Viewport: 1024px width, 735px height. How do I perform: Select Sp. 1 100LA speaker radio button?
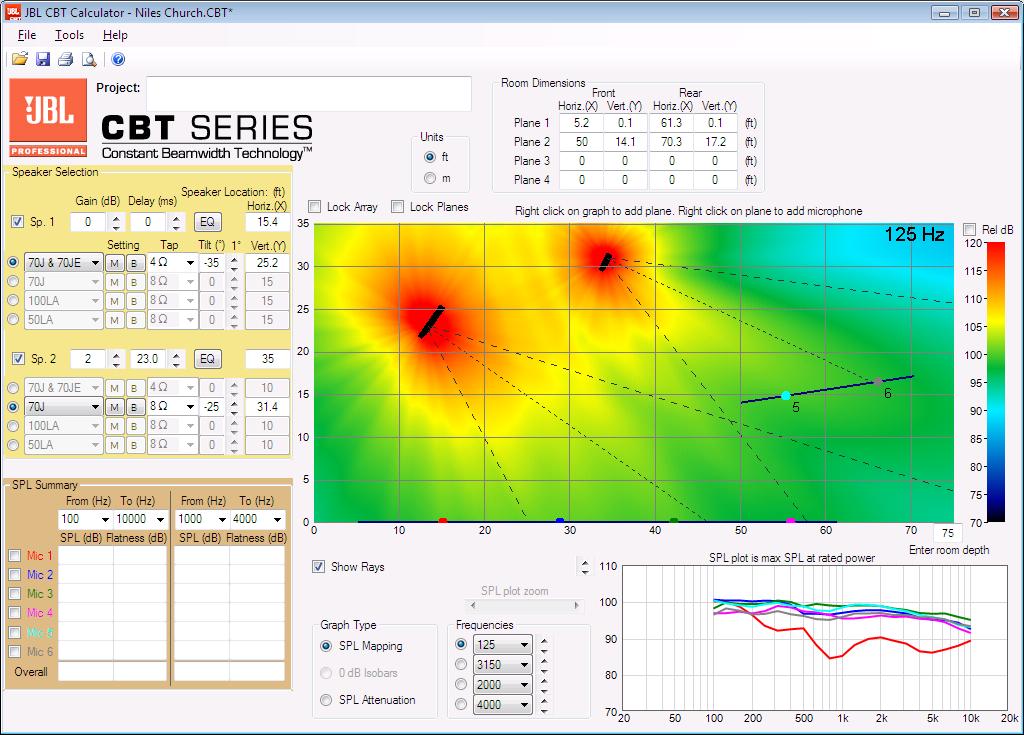(x=13, y=301)
